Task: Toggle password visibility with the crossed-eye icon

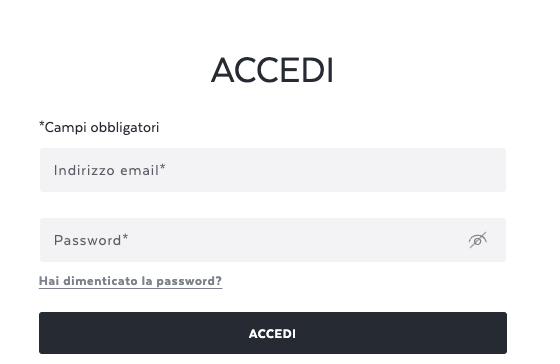Action: (x=478, y=240)
